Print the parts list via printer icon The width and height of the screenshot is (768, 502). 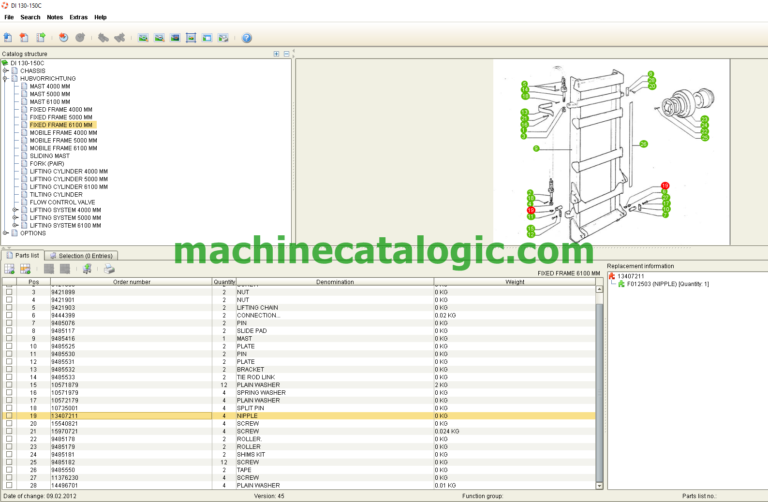(109, 268)
